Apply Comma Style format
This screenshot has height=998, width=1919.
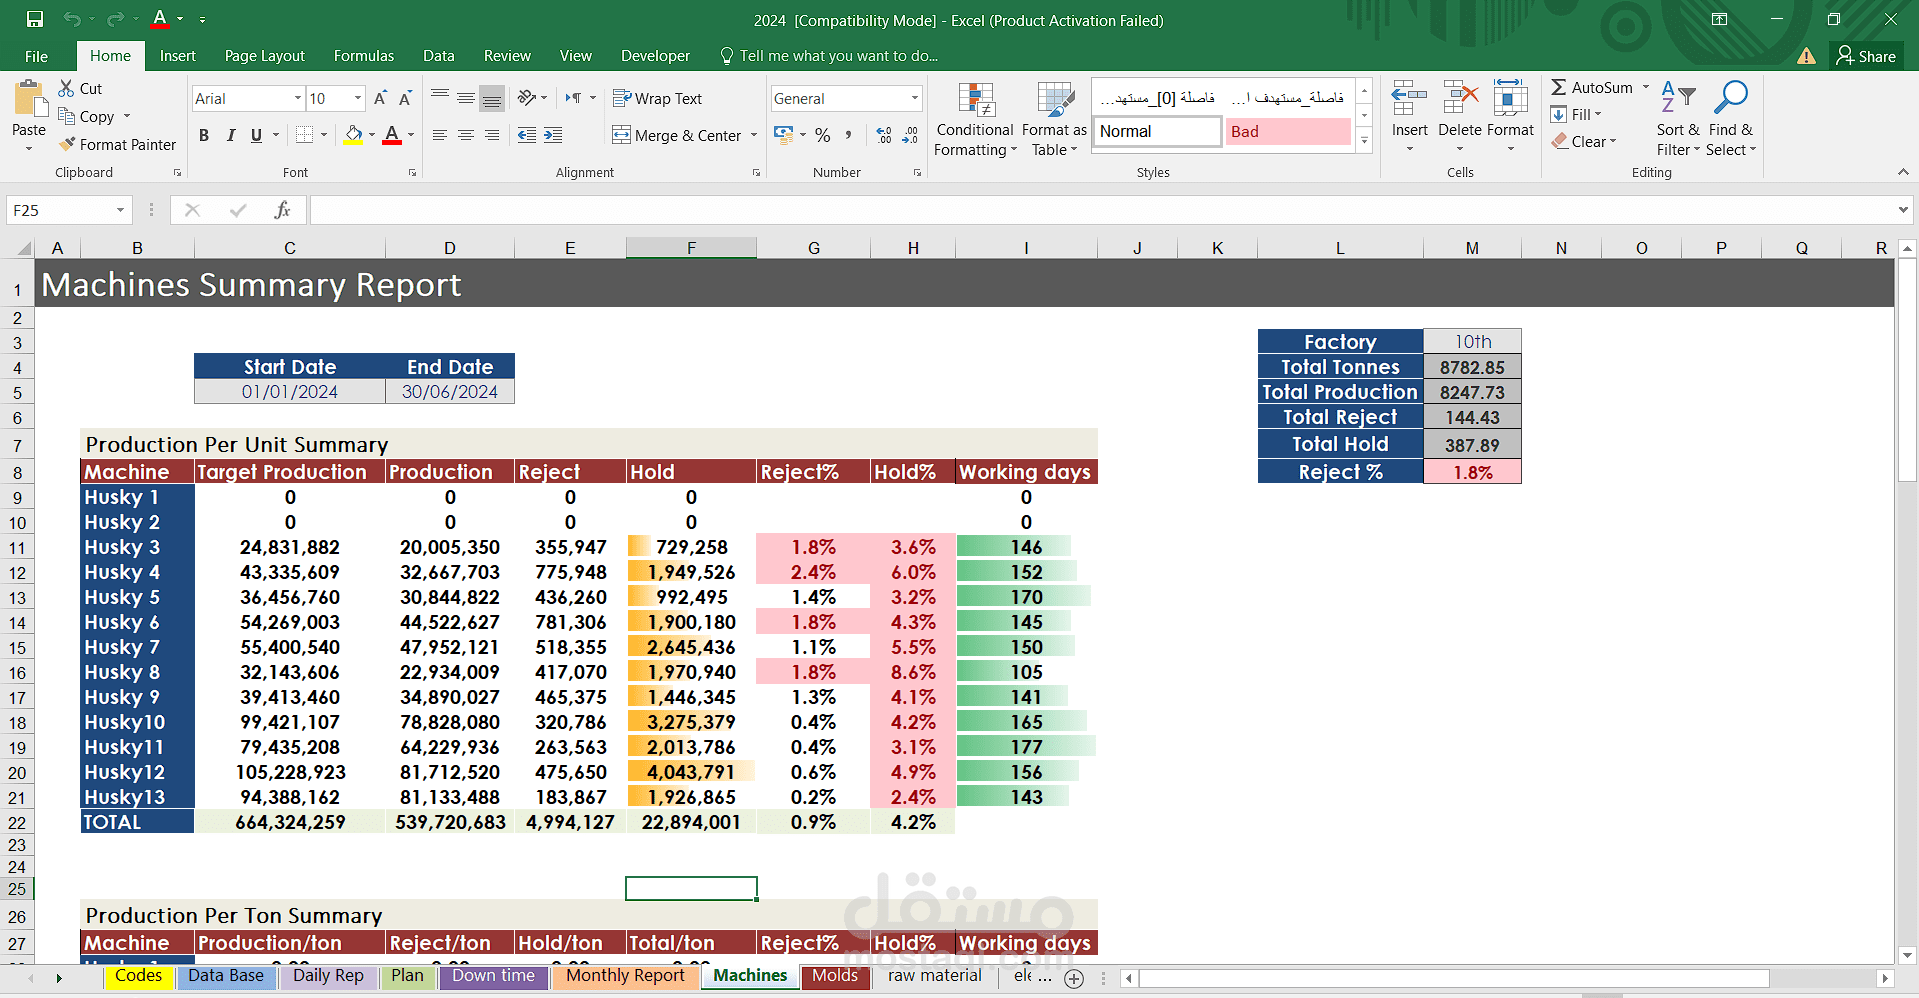(x=848, y=135)
